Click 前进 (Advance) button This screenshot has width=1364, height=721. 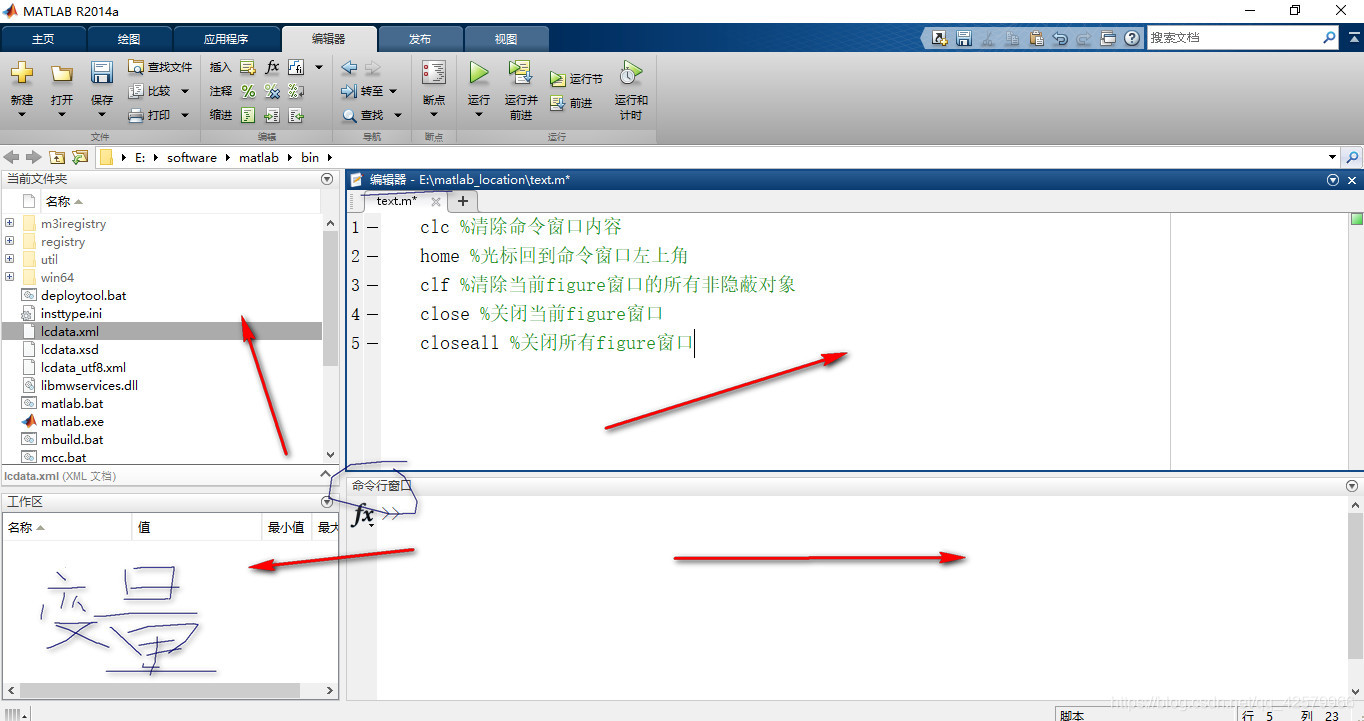click(571, 102)
